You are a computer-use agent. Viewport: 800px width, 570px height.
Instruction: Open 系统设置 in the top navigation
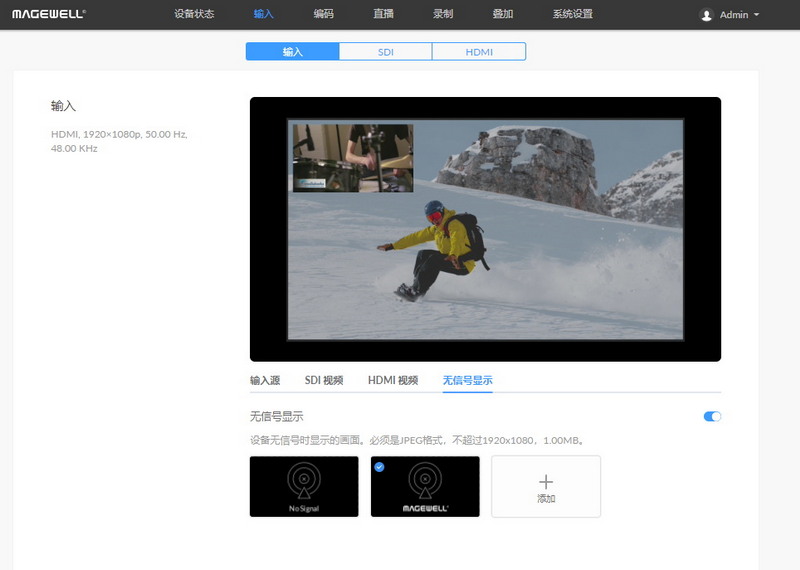pyautogui.click(x=573, y=15)
